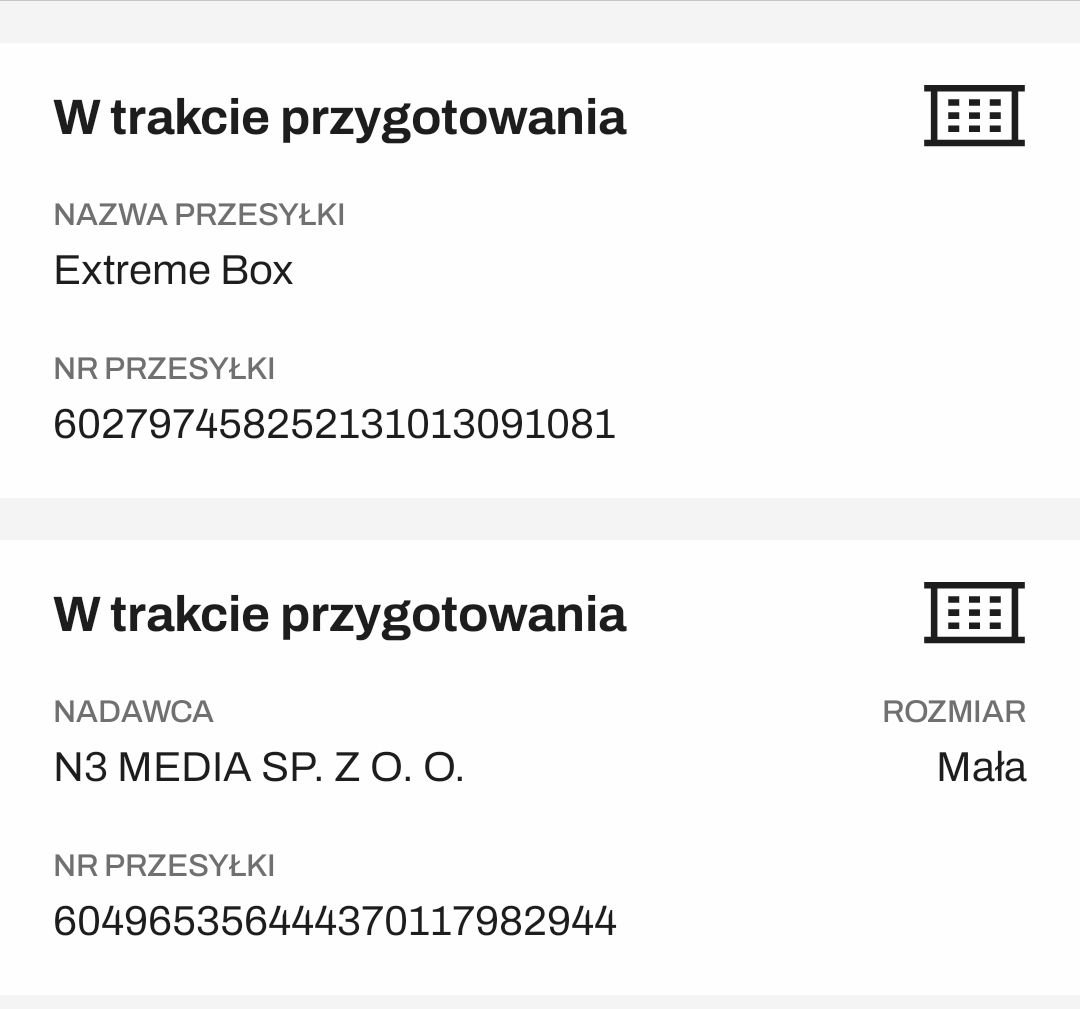
Task: Click the gray strip below the last card
Action: 540,1002
